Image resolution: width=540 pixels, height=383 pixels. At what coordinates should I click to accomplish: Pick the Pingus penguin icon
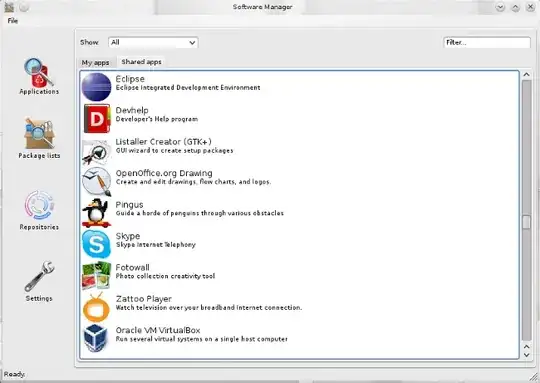coord(96,213)
